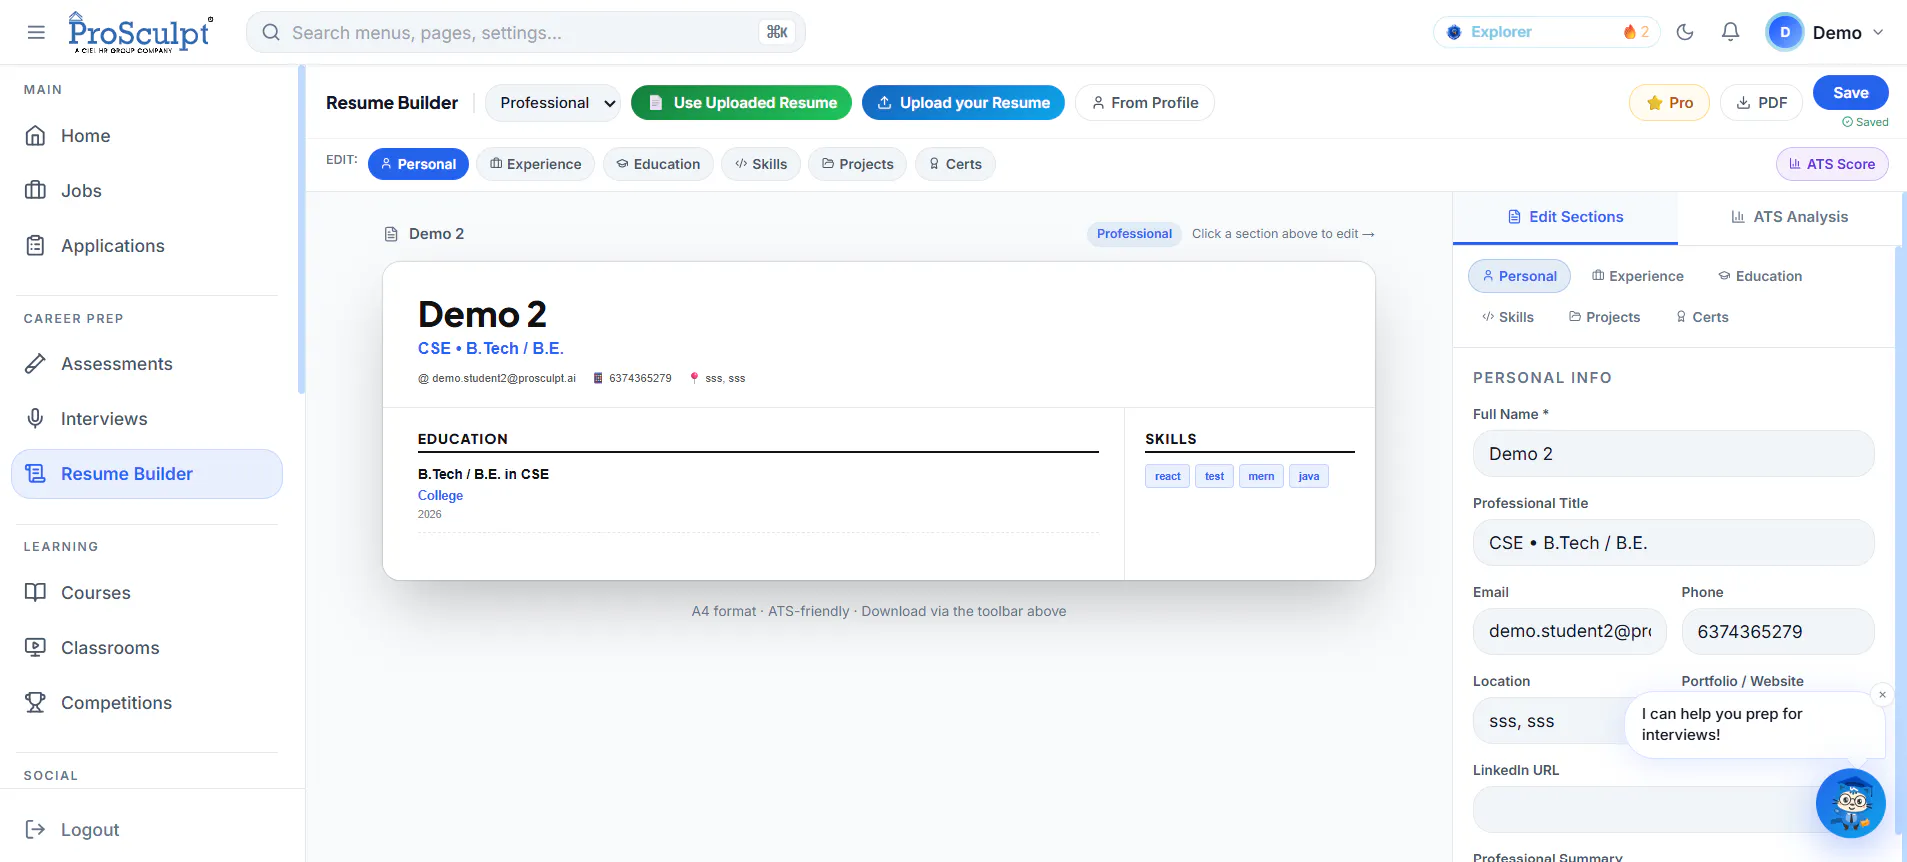Screen dimensions: 1907x862
Task: Open Jobs in sidebar
Action: [x=147, y=191]
